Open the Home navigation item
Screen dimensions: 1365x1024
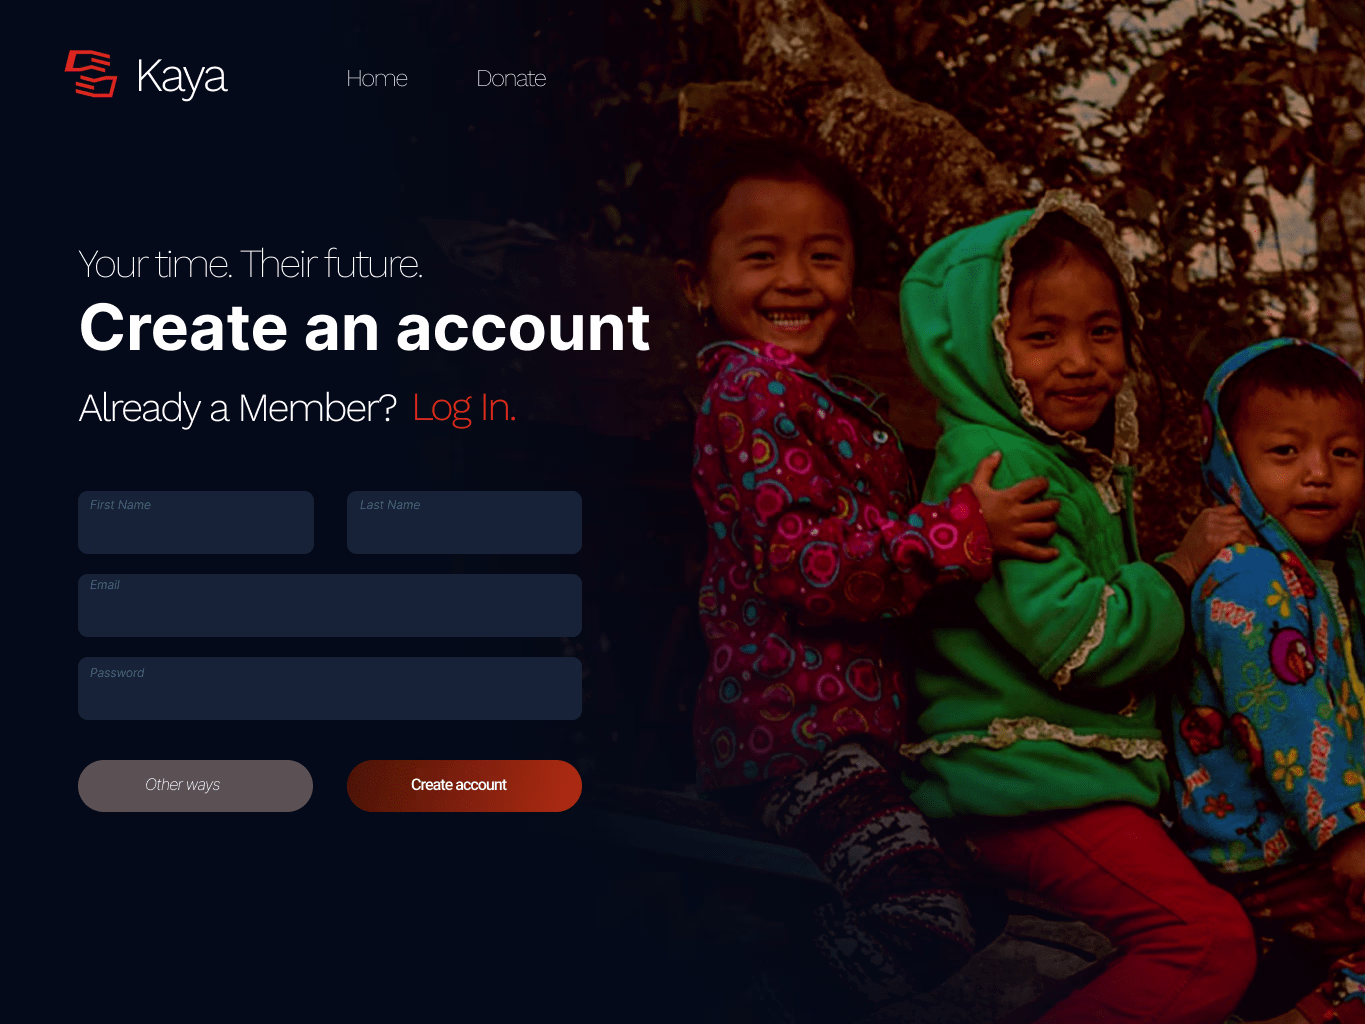pyautogui.click(x=377, y=78)
